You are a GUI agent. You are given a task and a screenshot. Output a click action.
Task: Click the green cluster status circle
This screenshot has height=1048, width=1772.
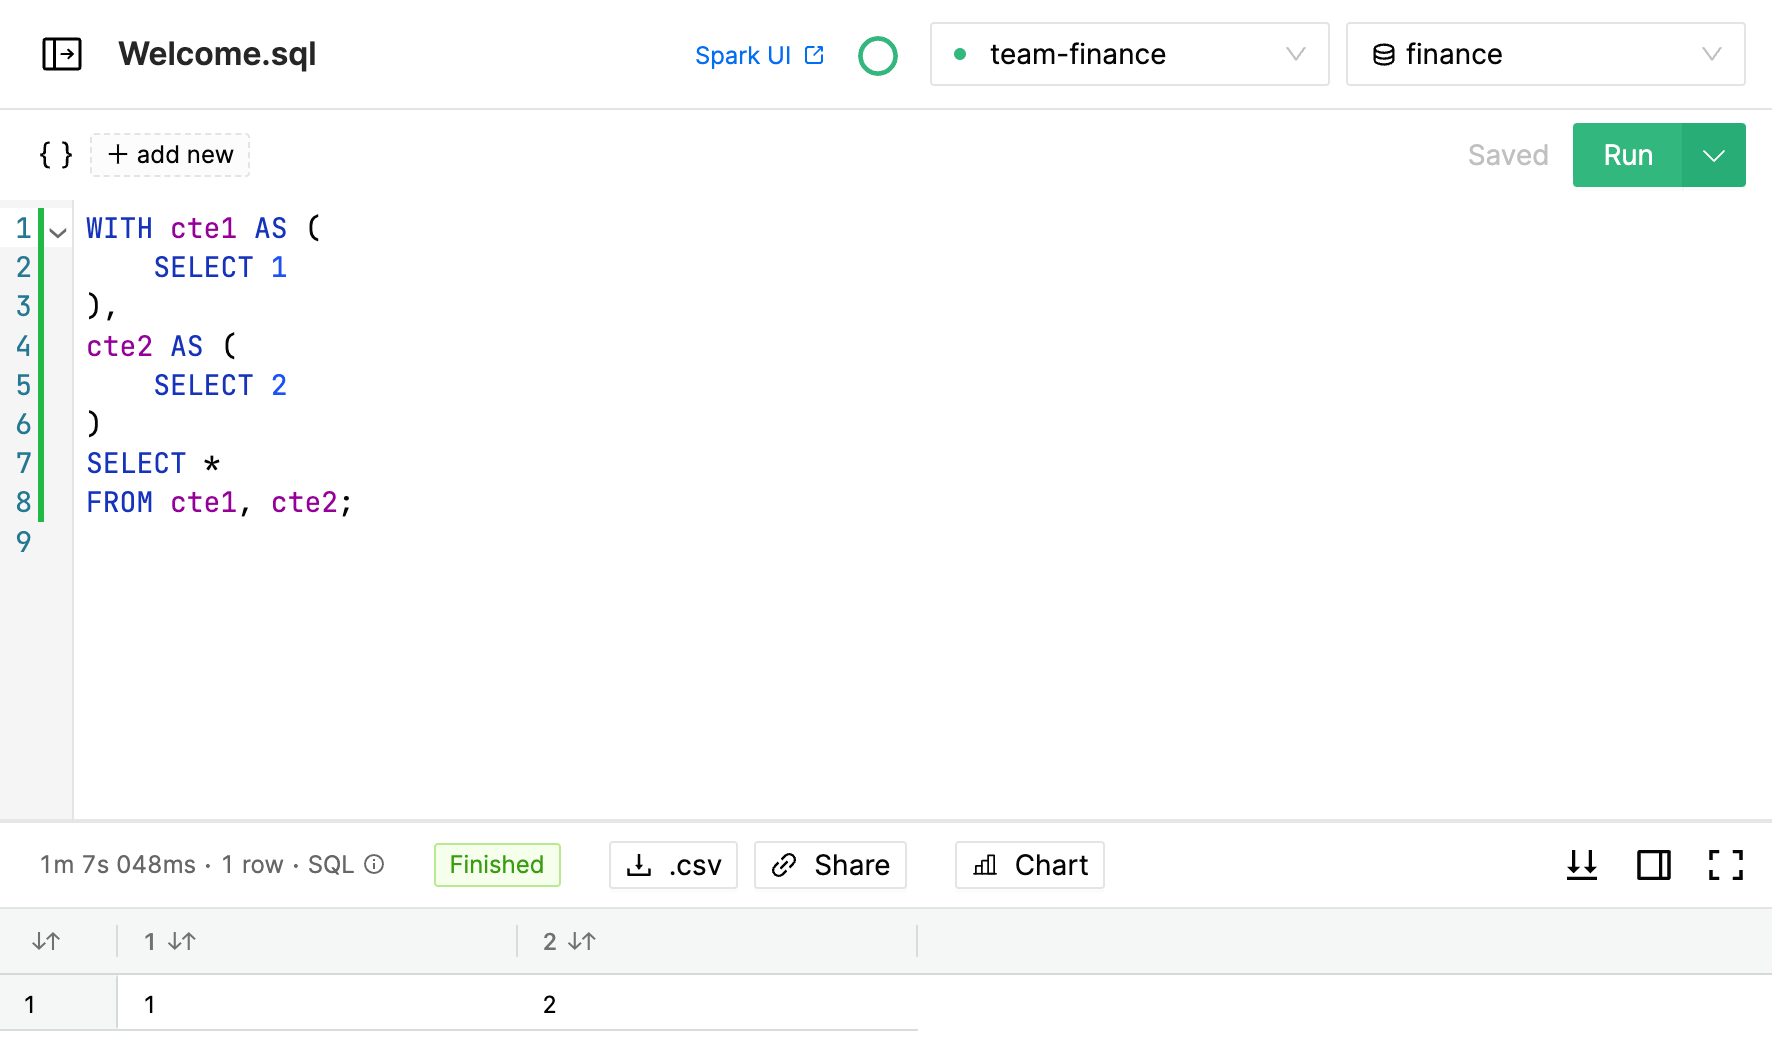(878, 55)
